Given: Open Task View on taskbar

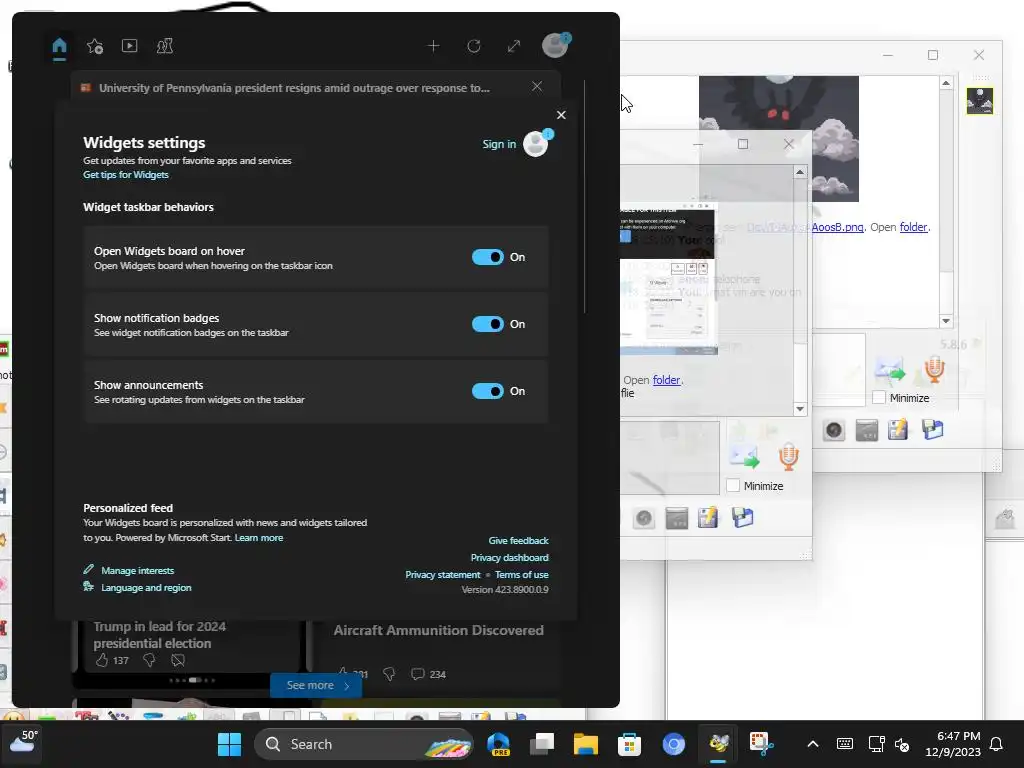Looking at the screenshot, I should (542, 744).
